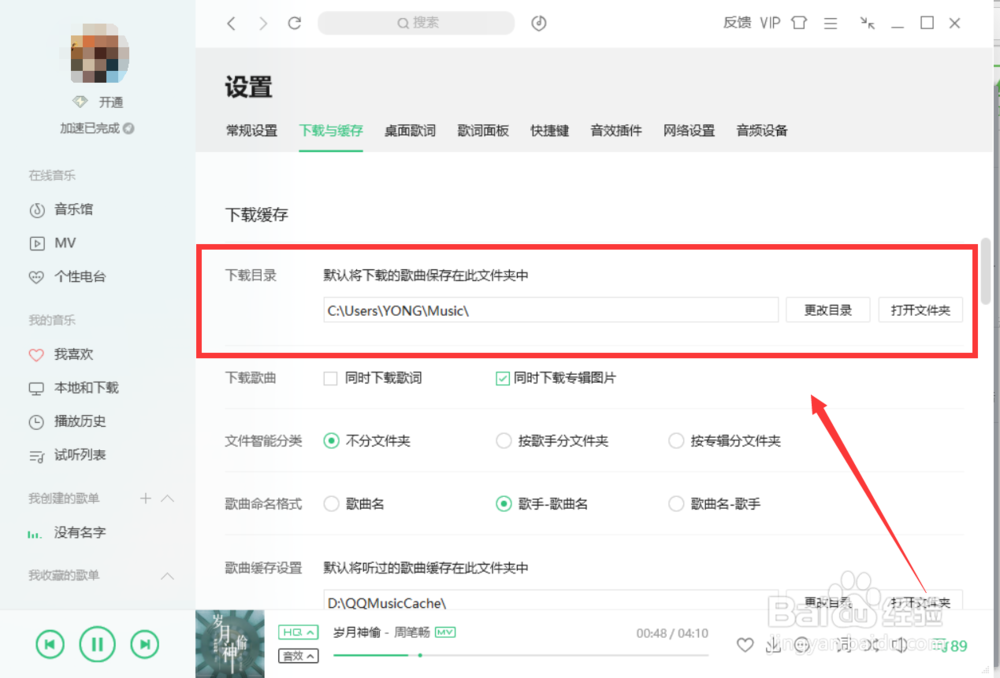Open 试听列表 in sidebar
This screenshot has width=1000, height=678.
pyautogui.click(x=68, y=455)
